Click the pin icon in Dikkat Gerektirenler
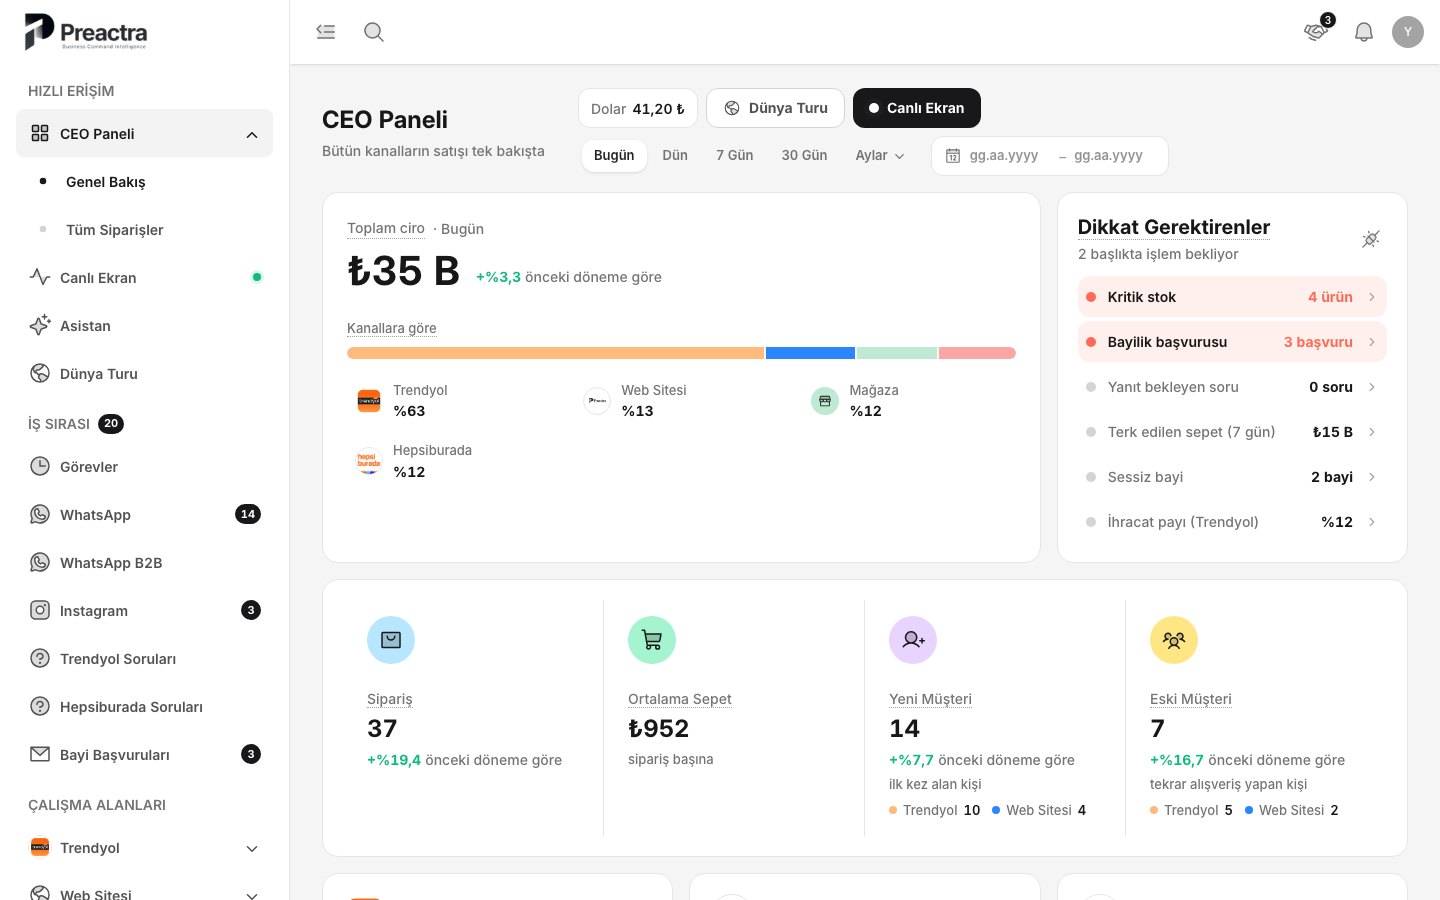This screenshot has height=900, width=1440. tap(1371, 239)
